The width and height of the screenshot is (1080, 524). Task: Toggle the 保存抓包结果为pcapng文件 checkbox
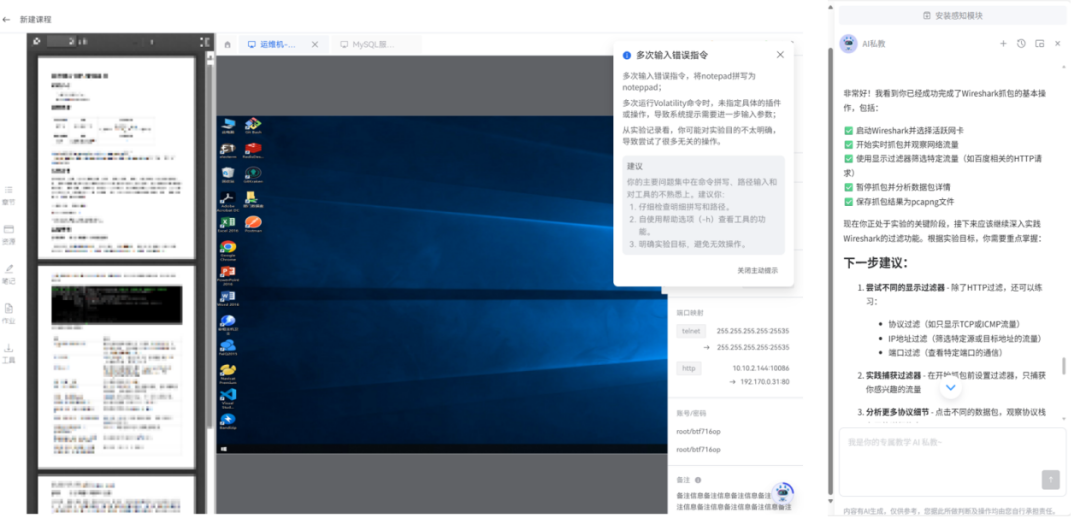click(848, 201)
